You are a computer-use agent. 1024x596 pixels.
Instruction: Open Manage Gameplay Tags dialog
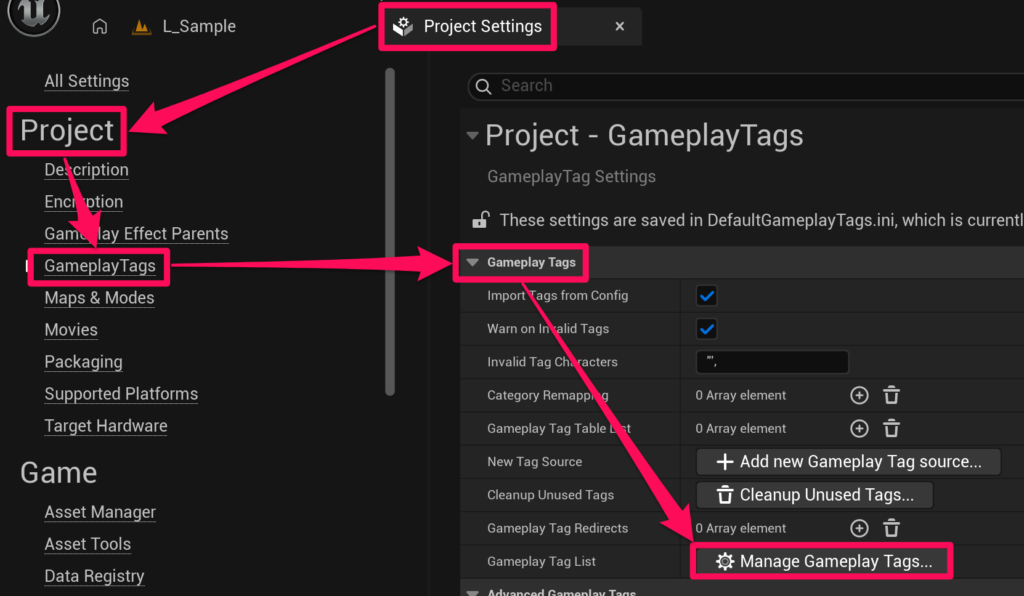click(x=823, y=562)
